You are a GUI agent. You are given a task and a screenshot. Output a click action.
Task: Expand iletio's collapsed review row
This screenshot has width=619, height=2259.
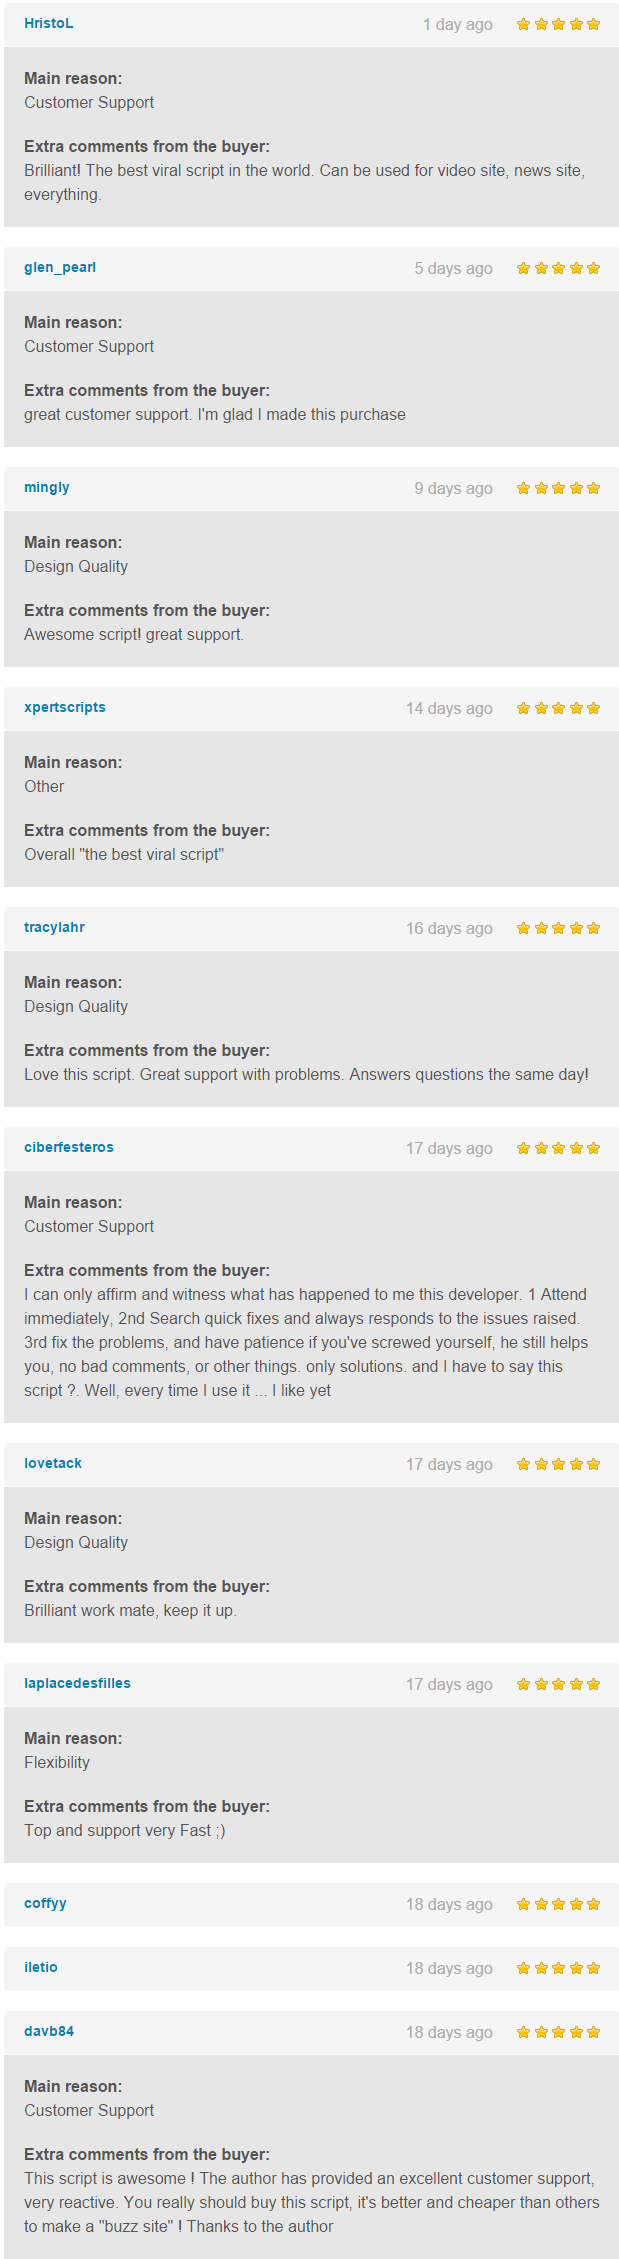310,1968
